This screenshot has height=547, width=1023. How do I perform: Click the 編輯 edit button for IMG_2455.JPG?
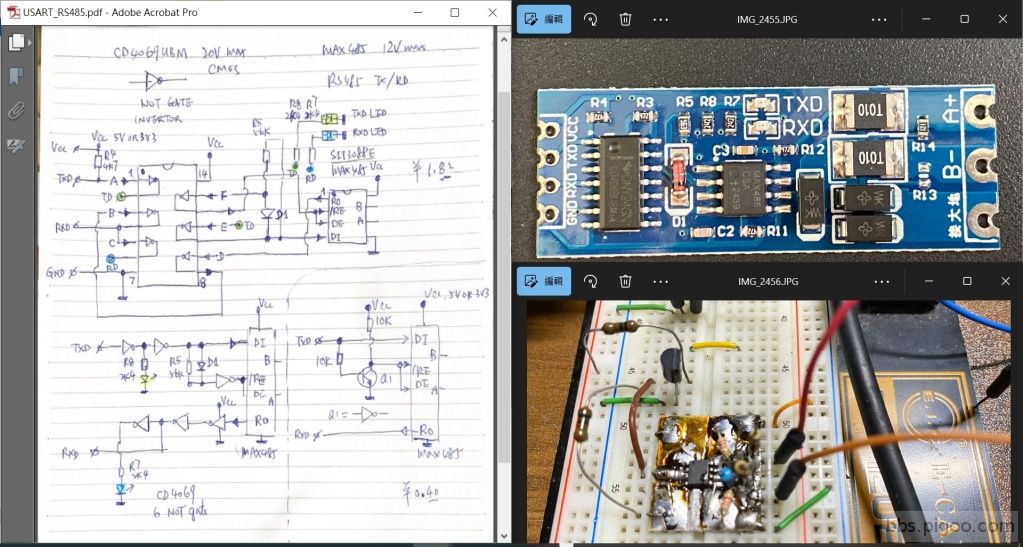coord(544,19)
